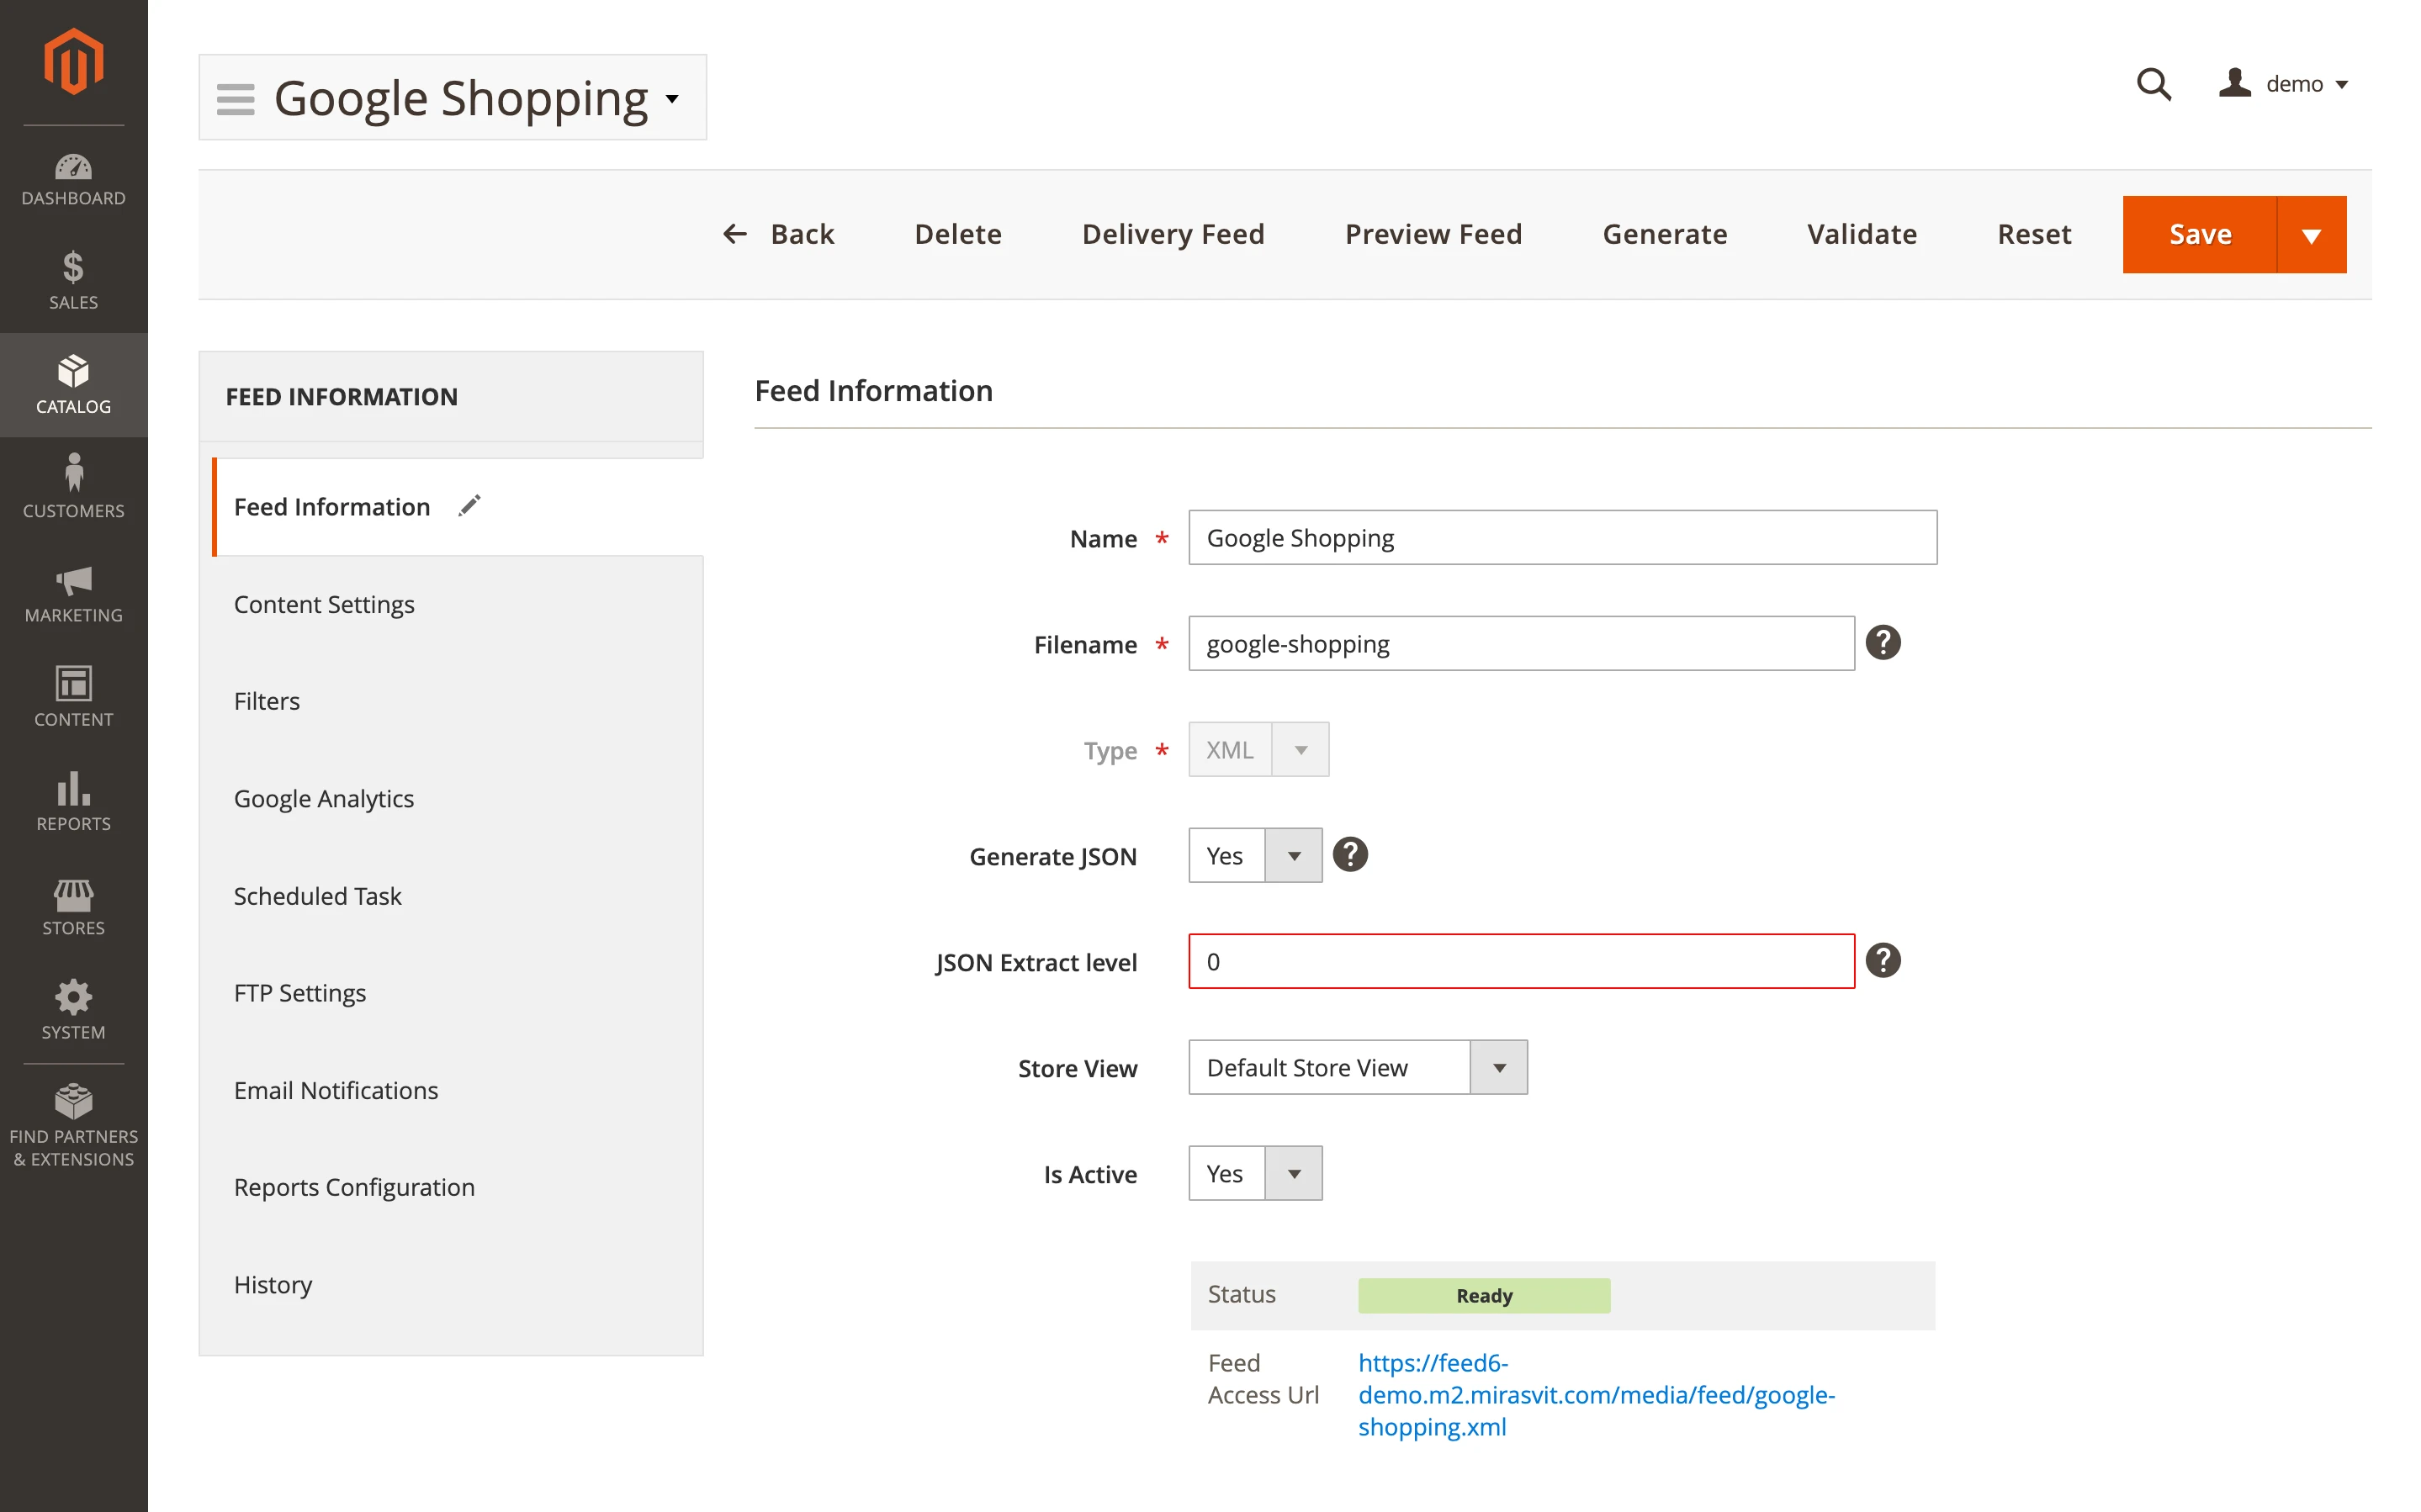This screenshot has width=2421, height=1512.
Task: Click inside the JSON Extract level field
Action: [1520, 961]
